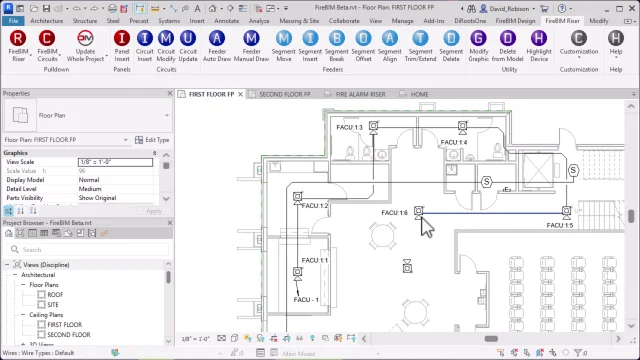This screenshot has width=640, height=360.
Task: Open the FireBIM Riser pulldown tool
Action: tap(18, 46)
